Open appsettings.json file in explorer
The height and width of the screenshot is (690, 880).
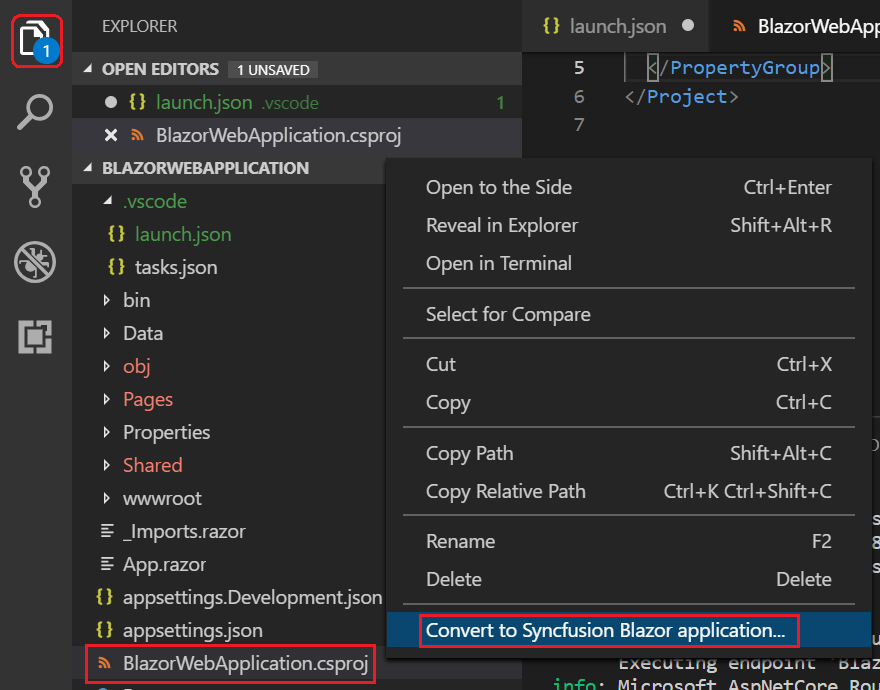pos(192,630)
